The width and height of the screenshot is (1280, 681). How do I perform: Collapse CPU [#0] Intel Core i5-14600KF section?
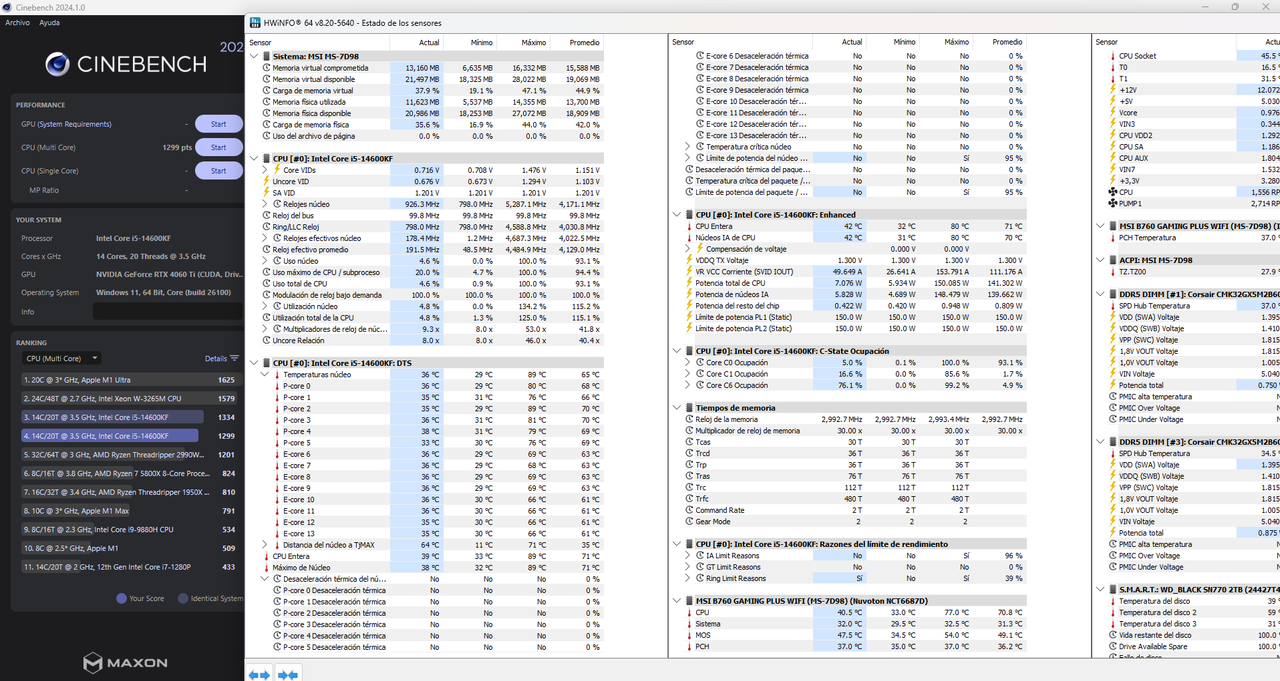click(253, 158)
